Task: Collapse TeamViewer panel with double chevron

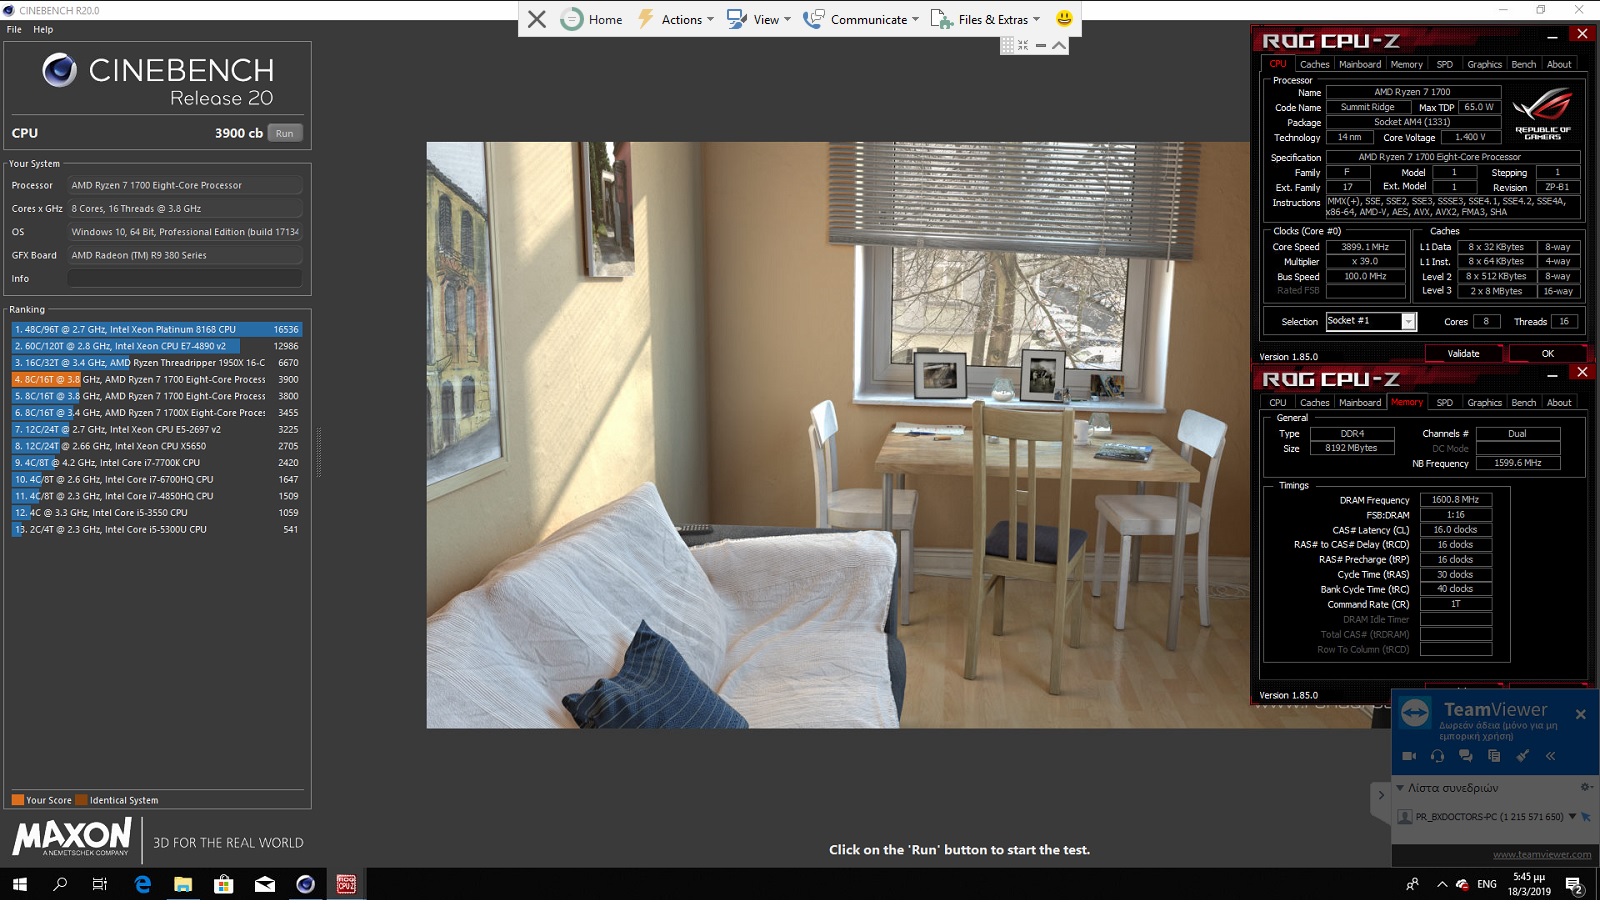Action: click(1551, 756)
